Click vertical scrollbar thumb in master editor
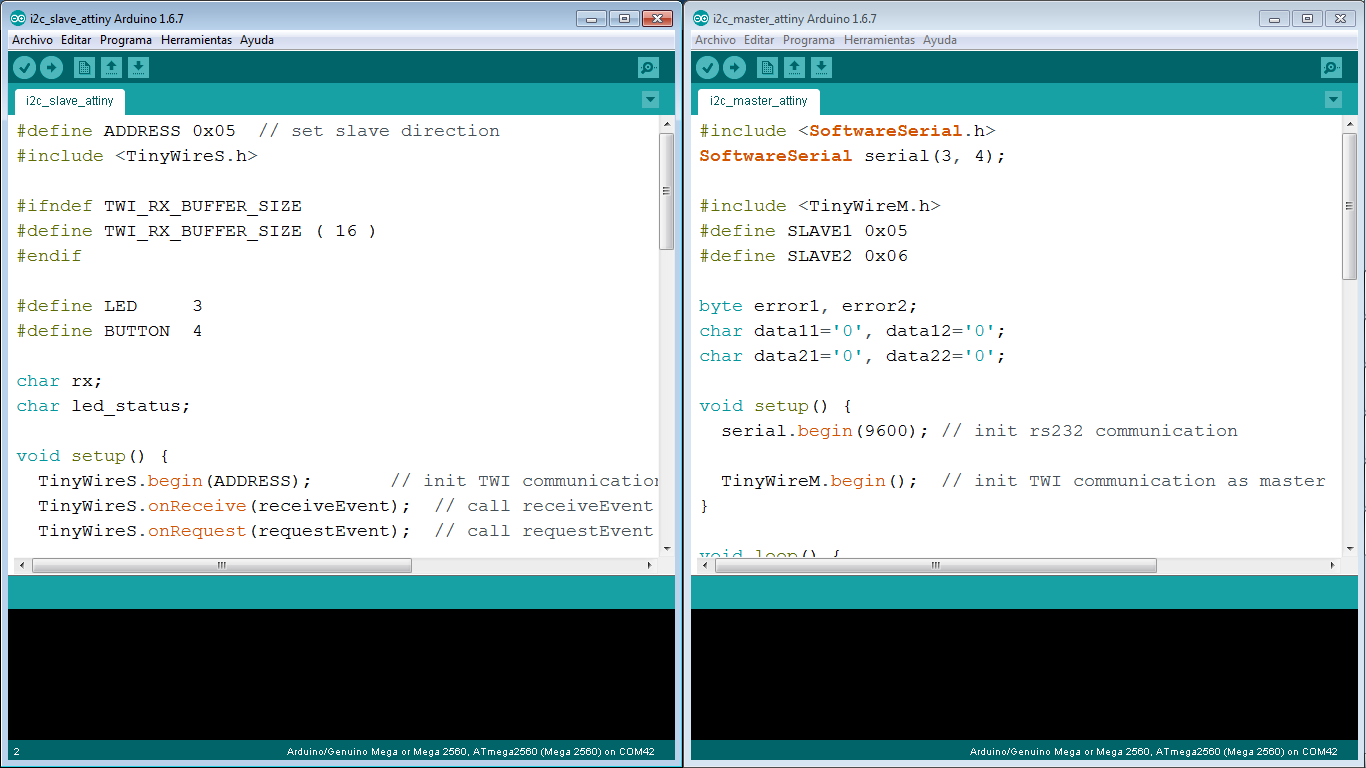Viewport: 1366px width, 768px height. pyautogui.click(x=1350, y=205)
